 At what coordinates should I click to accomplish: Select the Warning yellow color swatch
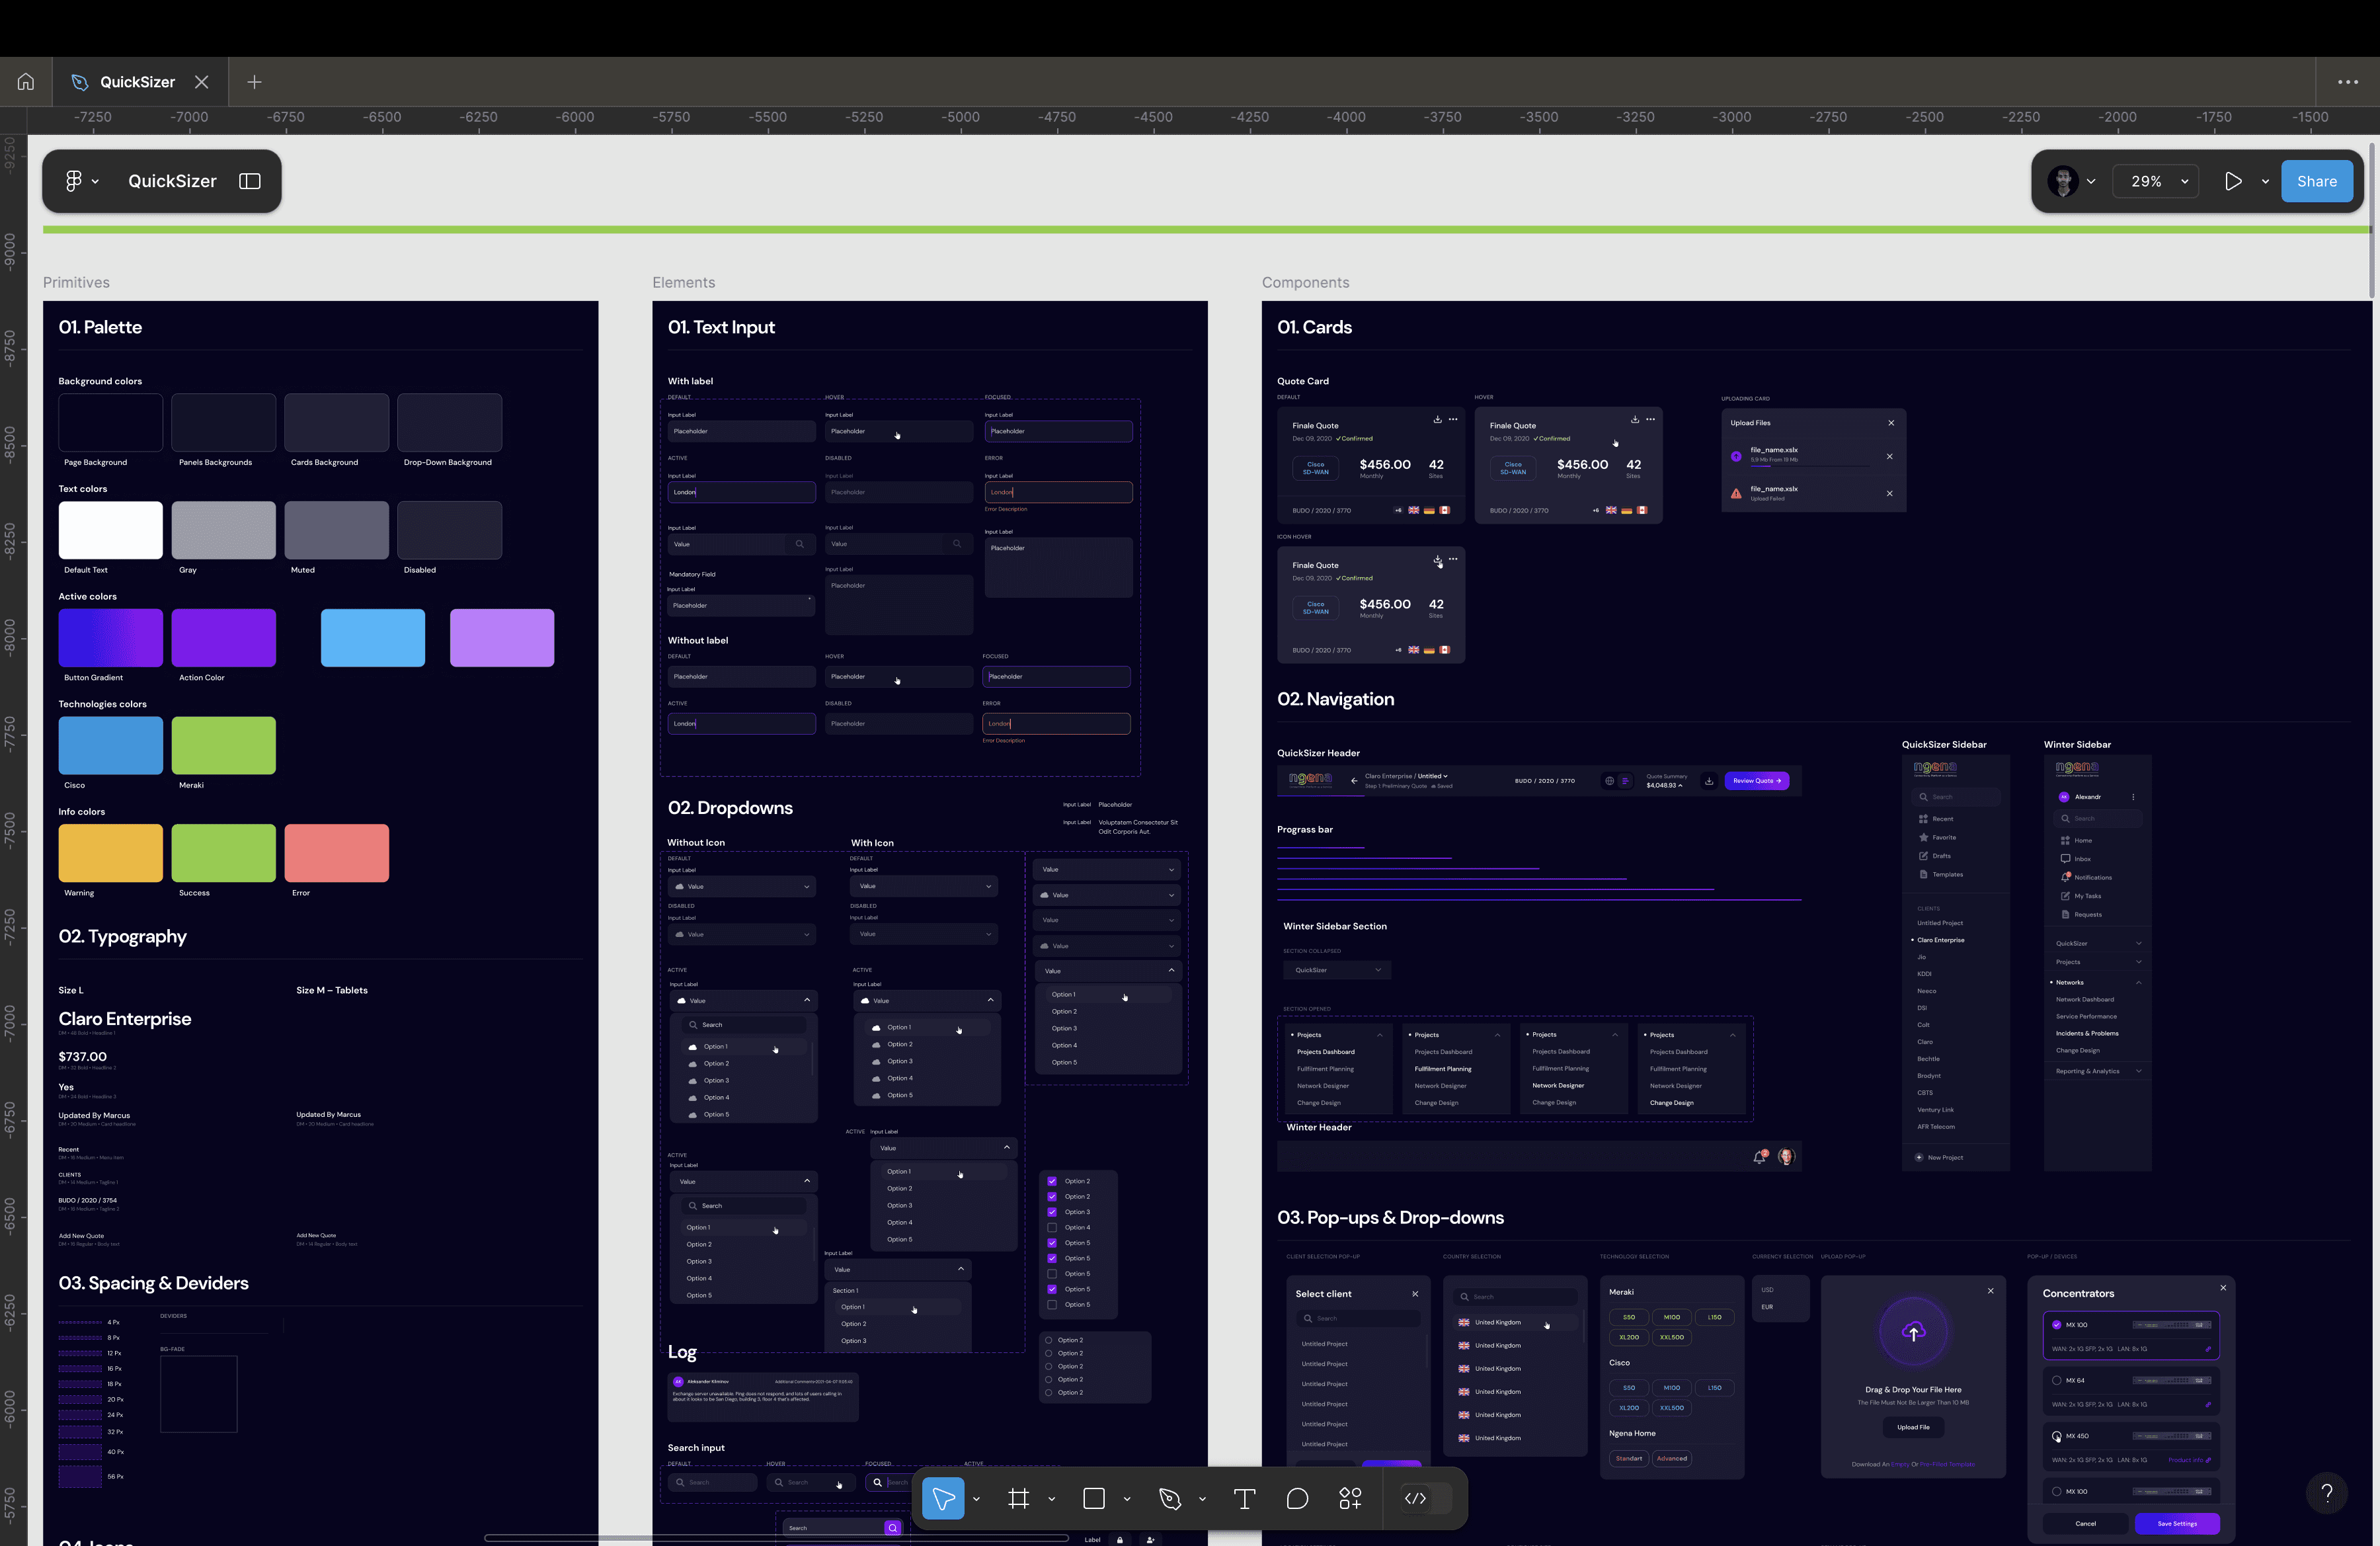click(x=111, y=853)
